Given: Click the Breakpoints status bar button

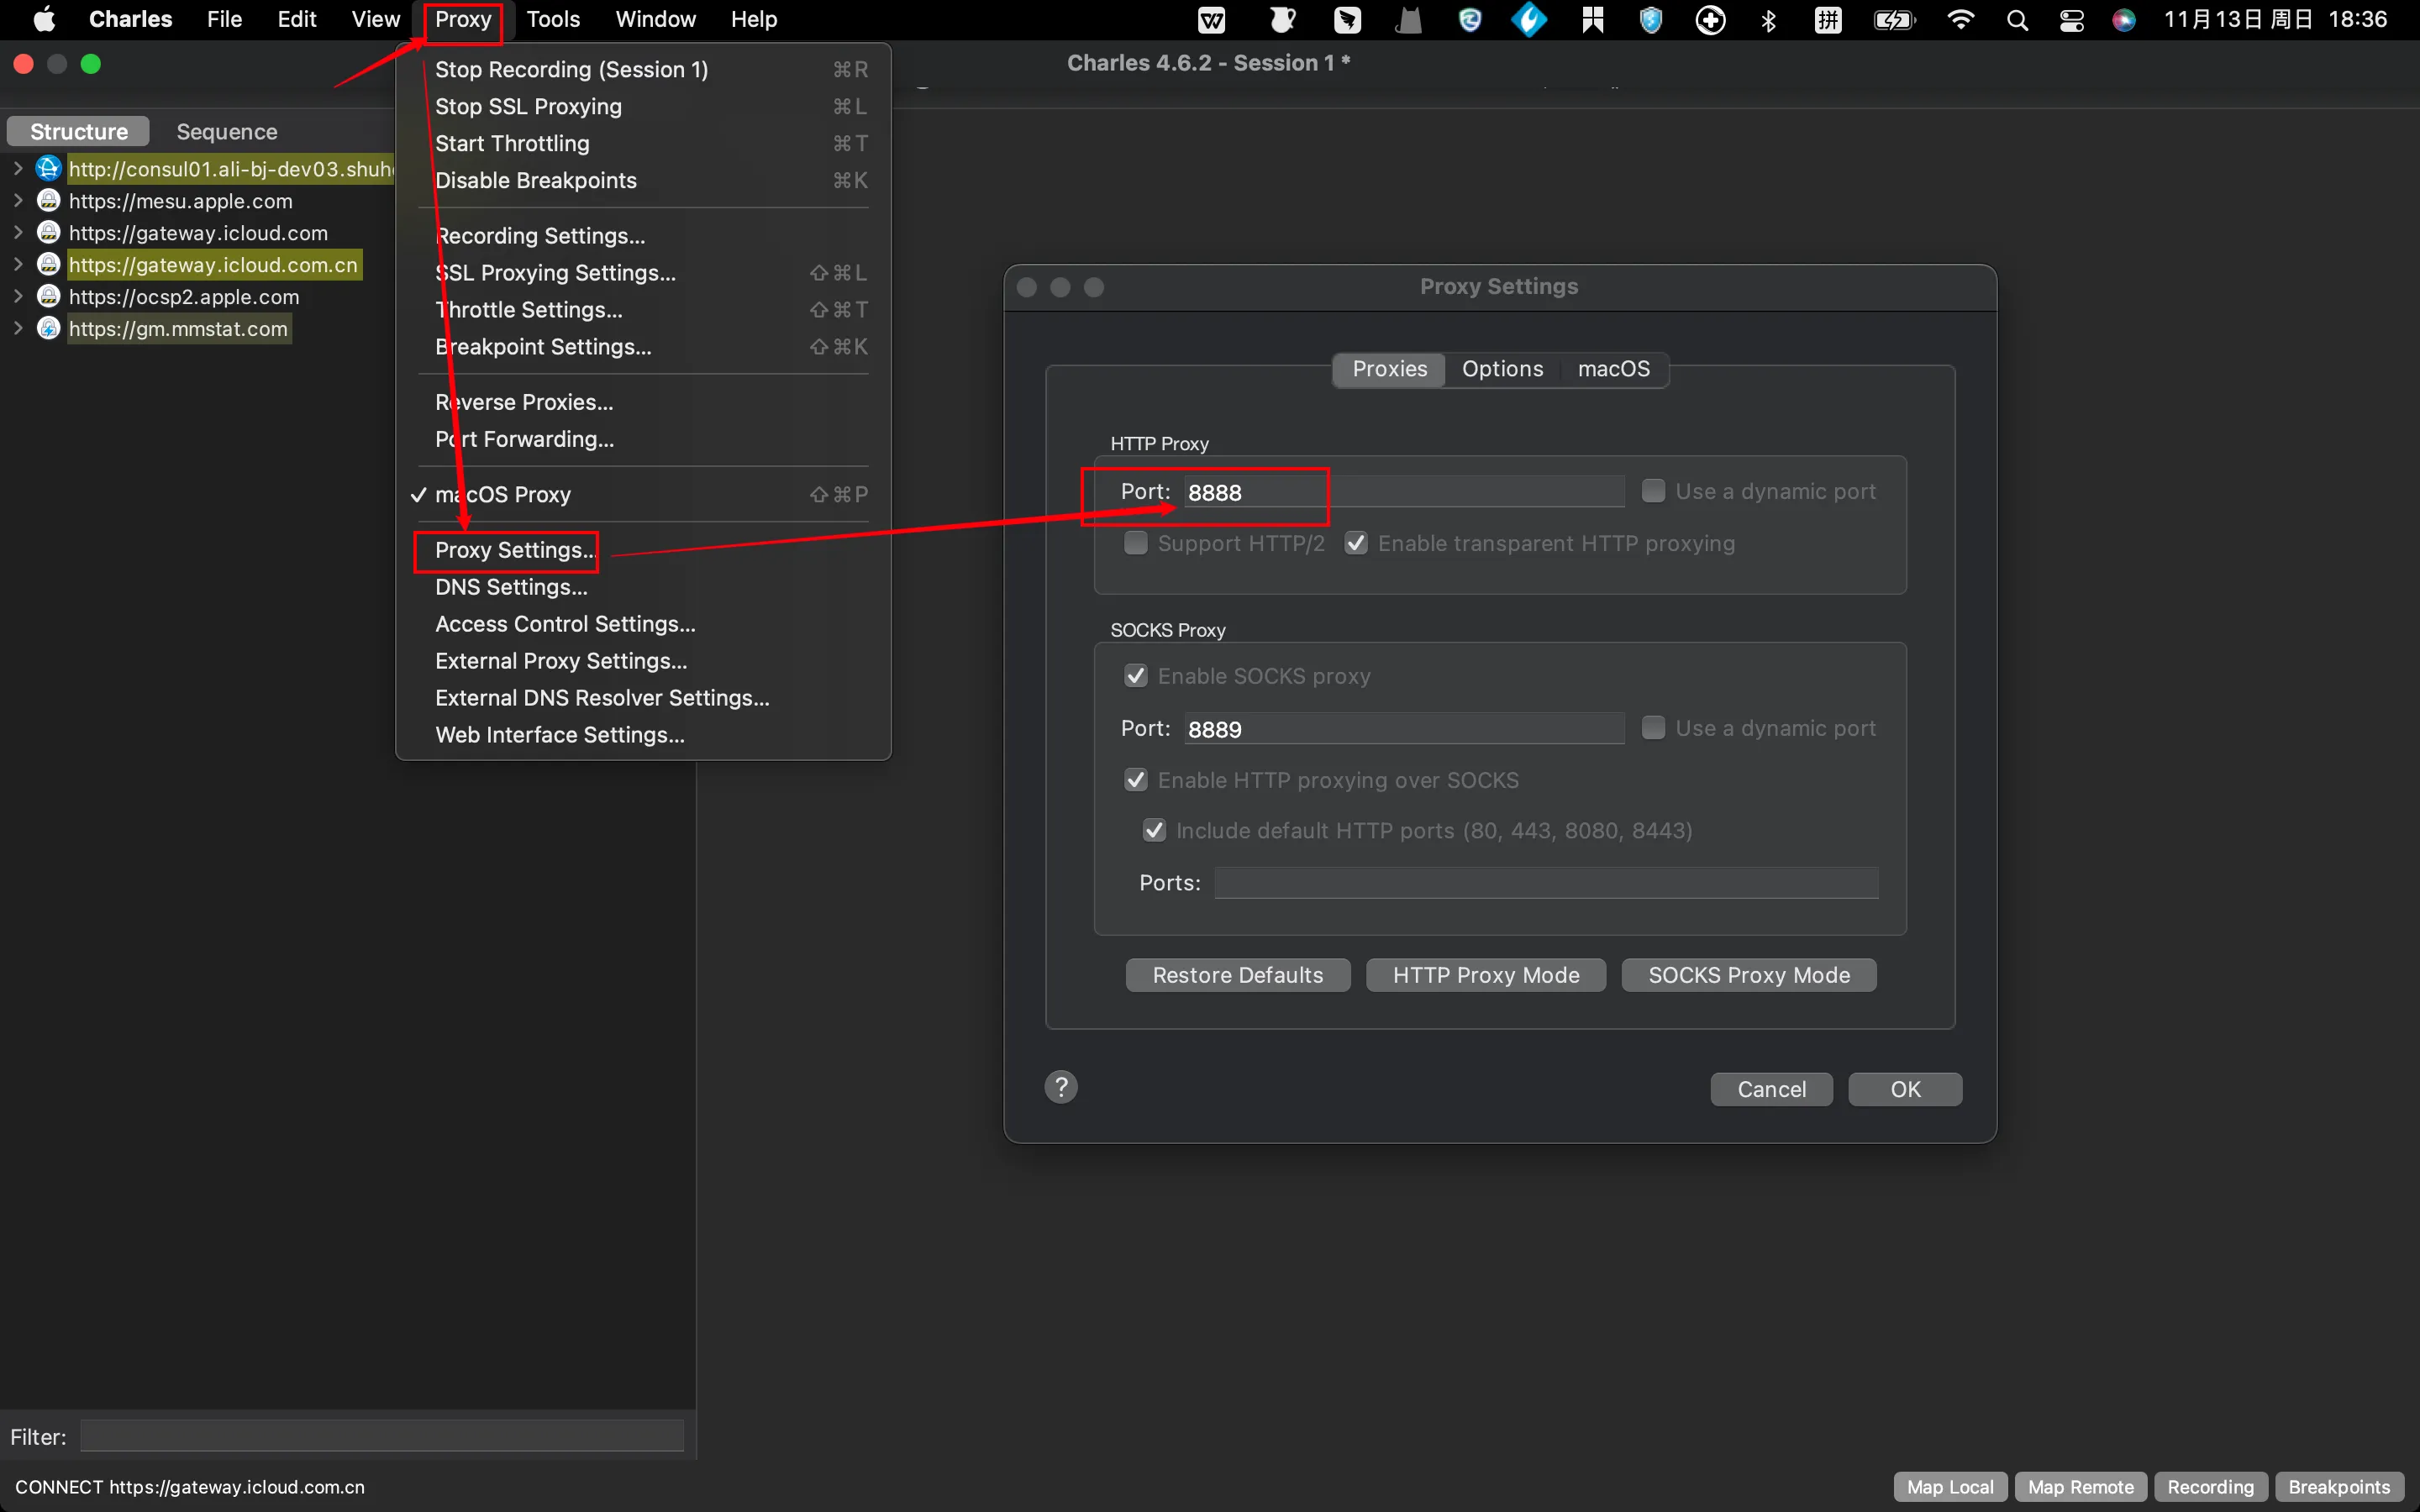Looking at the screenshot, I should pyautogui.click(x=2338, y=1487).
